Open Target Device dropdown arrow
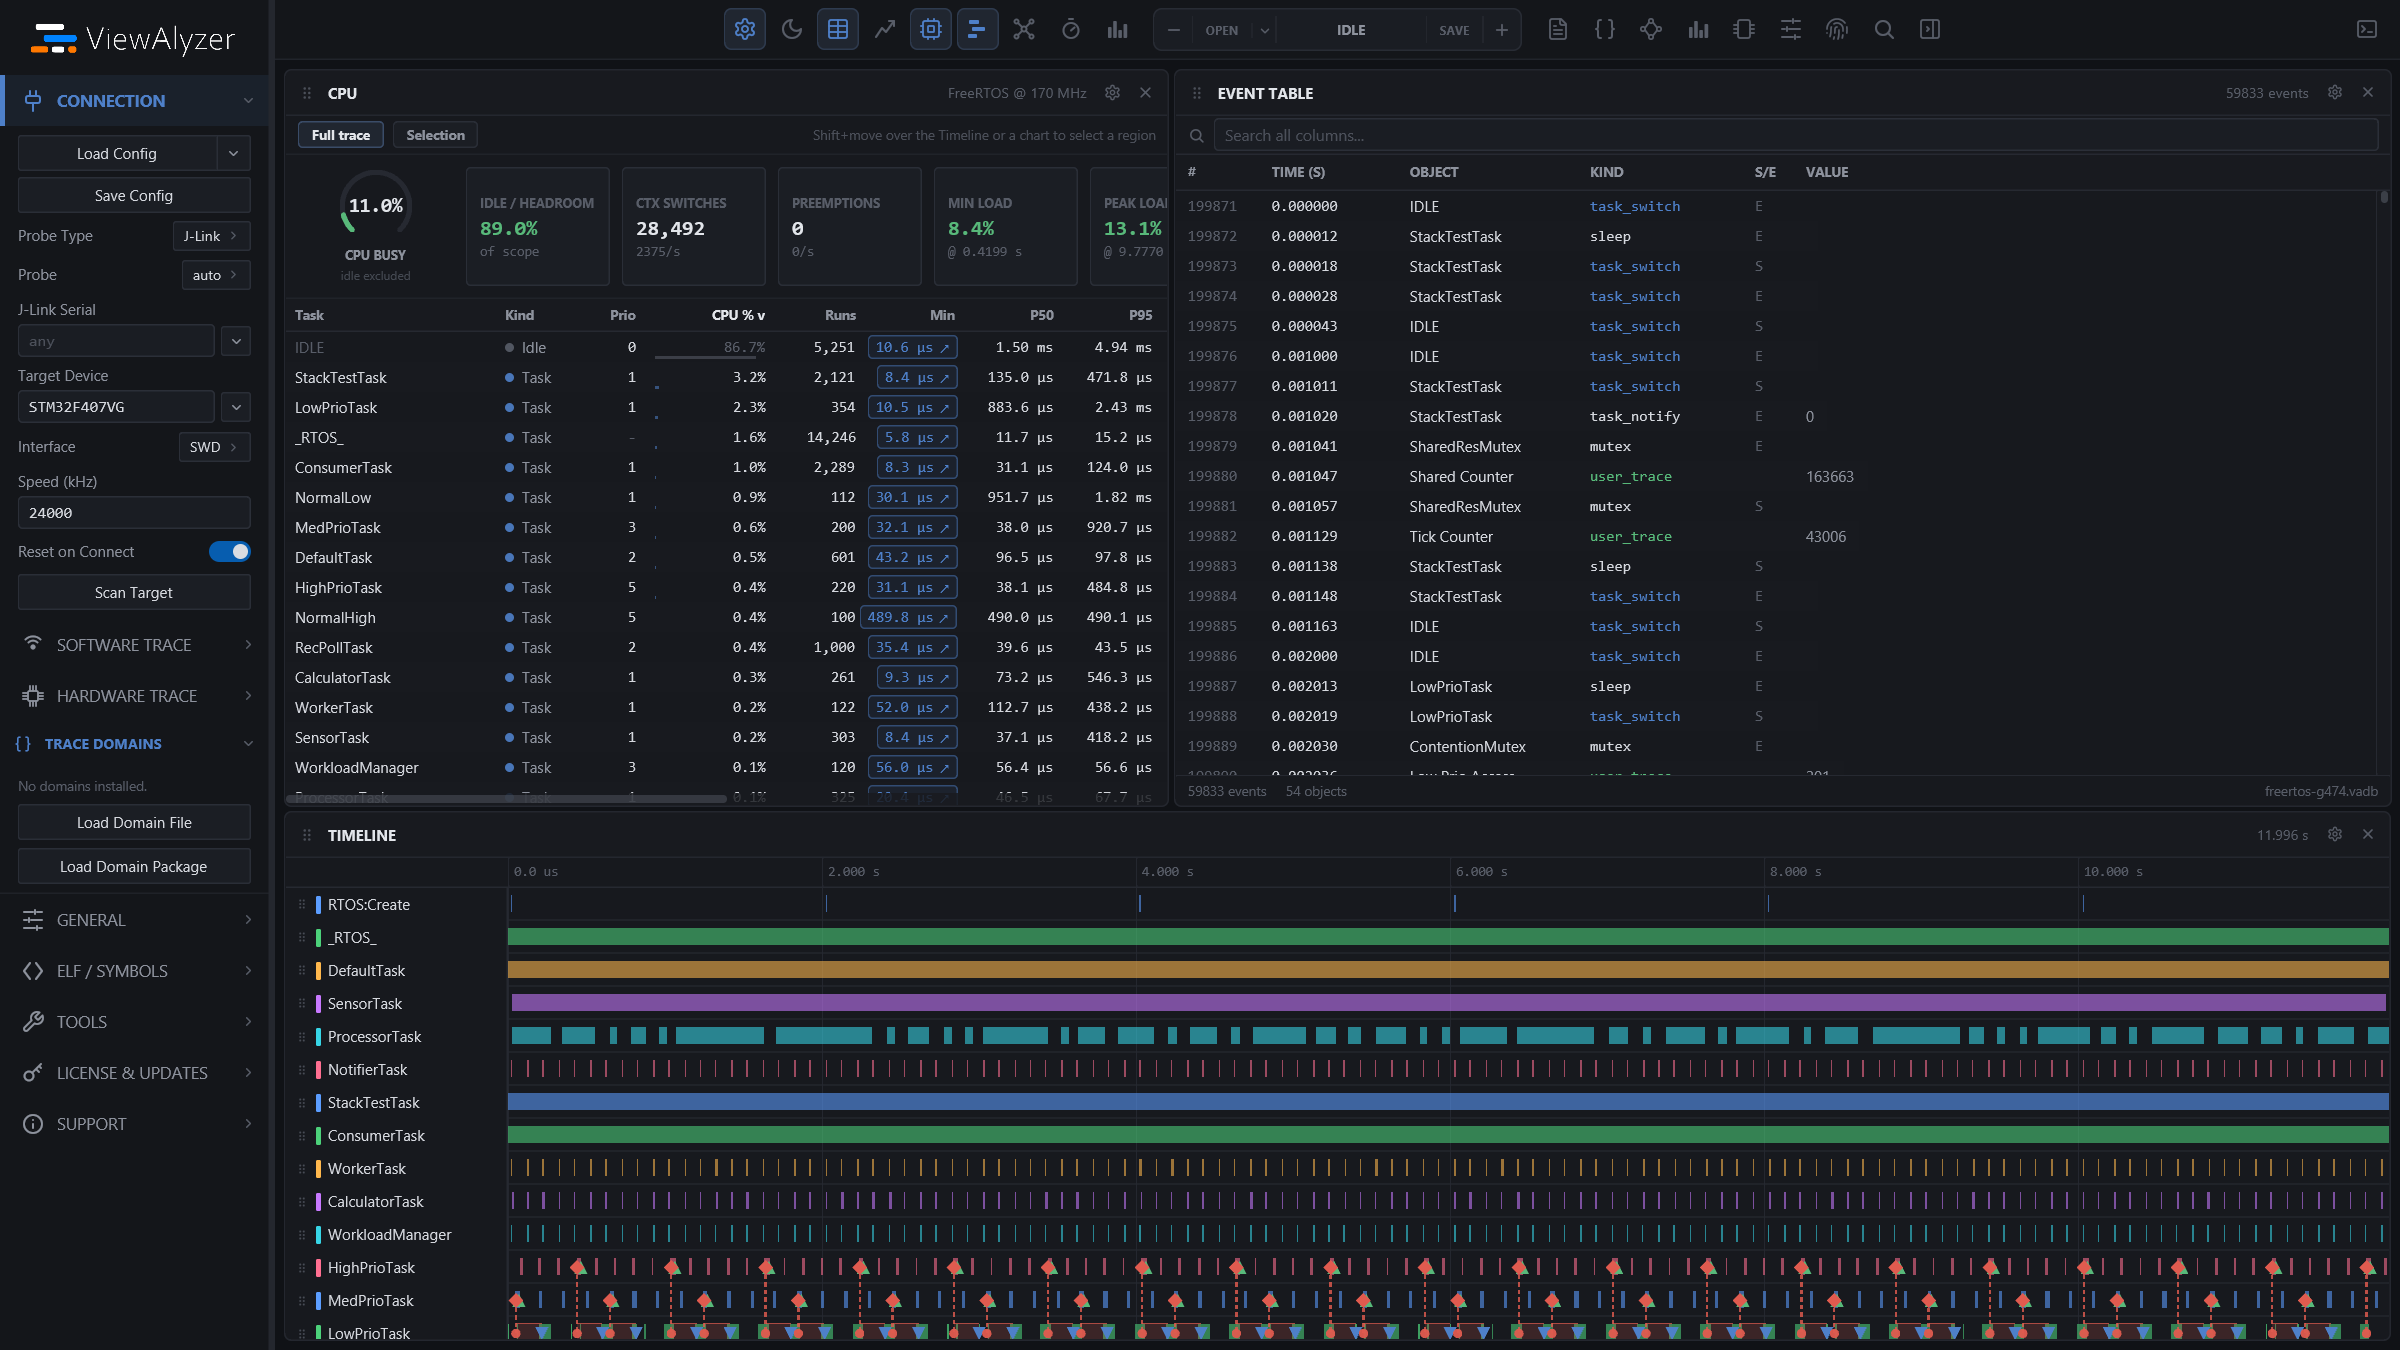Image resolution: width=2400 pixels, height=1350 pixels. point(236,407)
